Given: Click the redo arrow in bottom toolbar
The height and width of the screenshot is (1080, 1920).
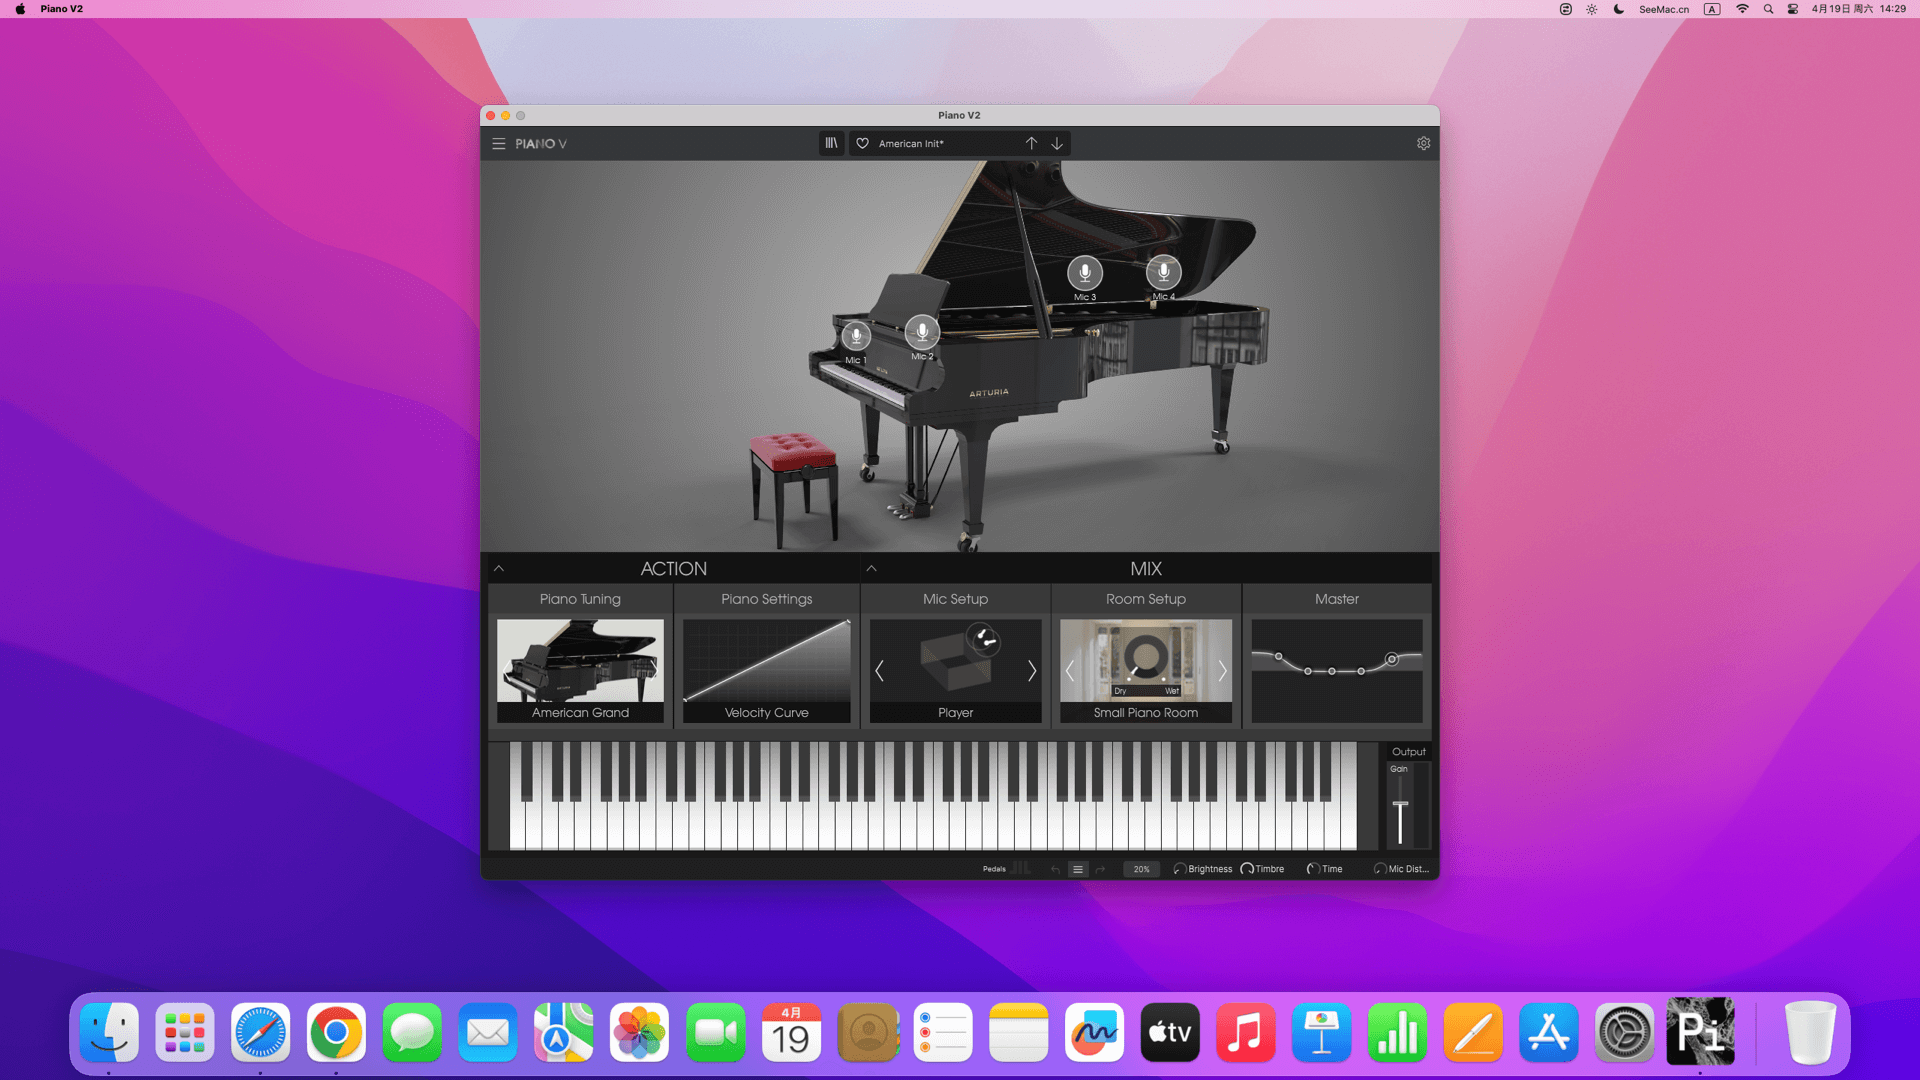Looking at the screenshot, I should (x=1100, y=869).
